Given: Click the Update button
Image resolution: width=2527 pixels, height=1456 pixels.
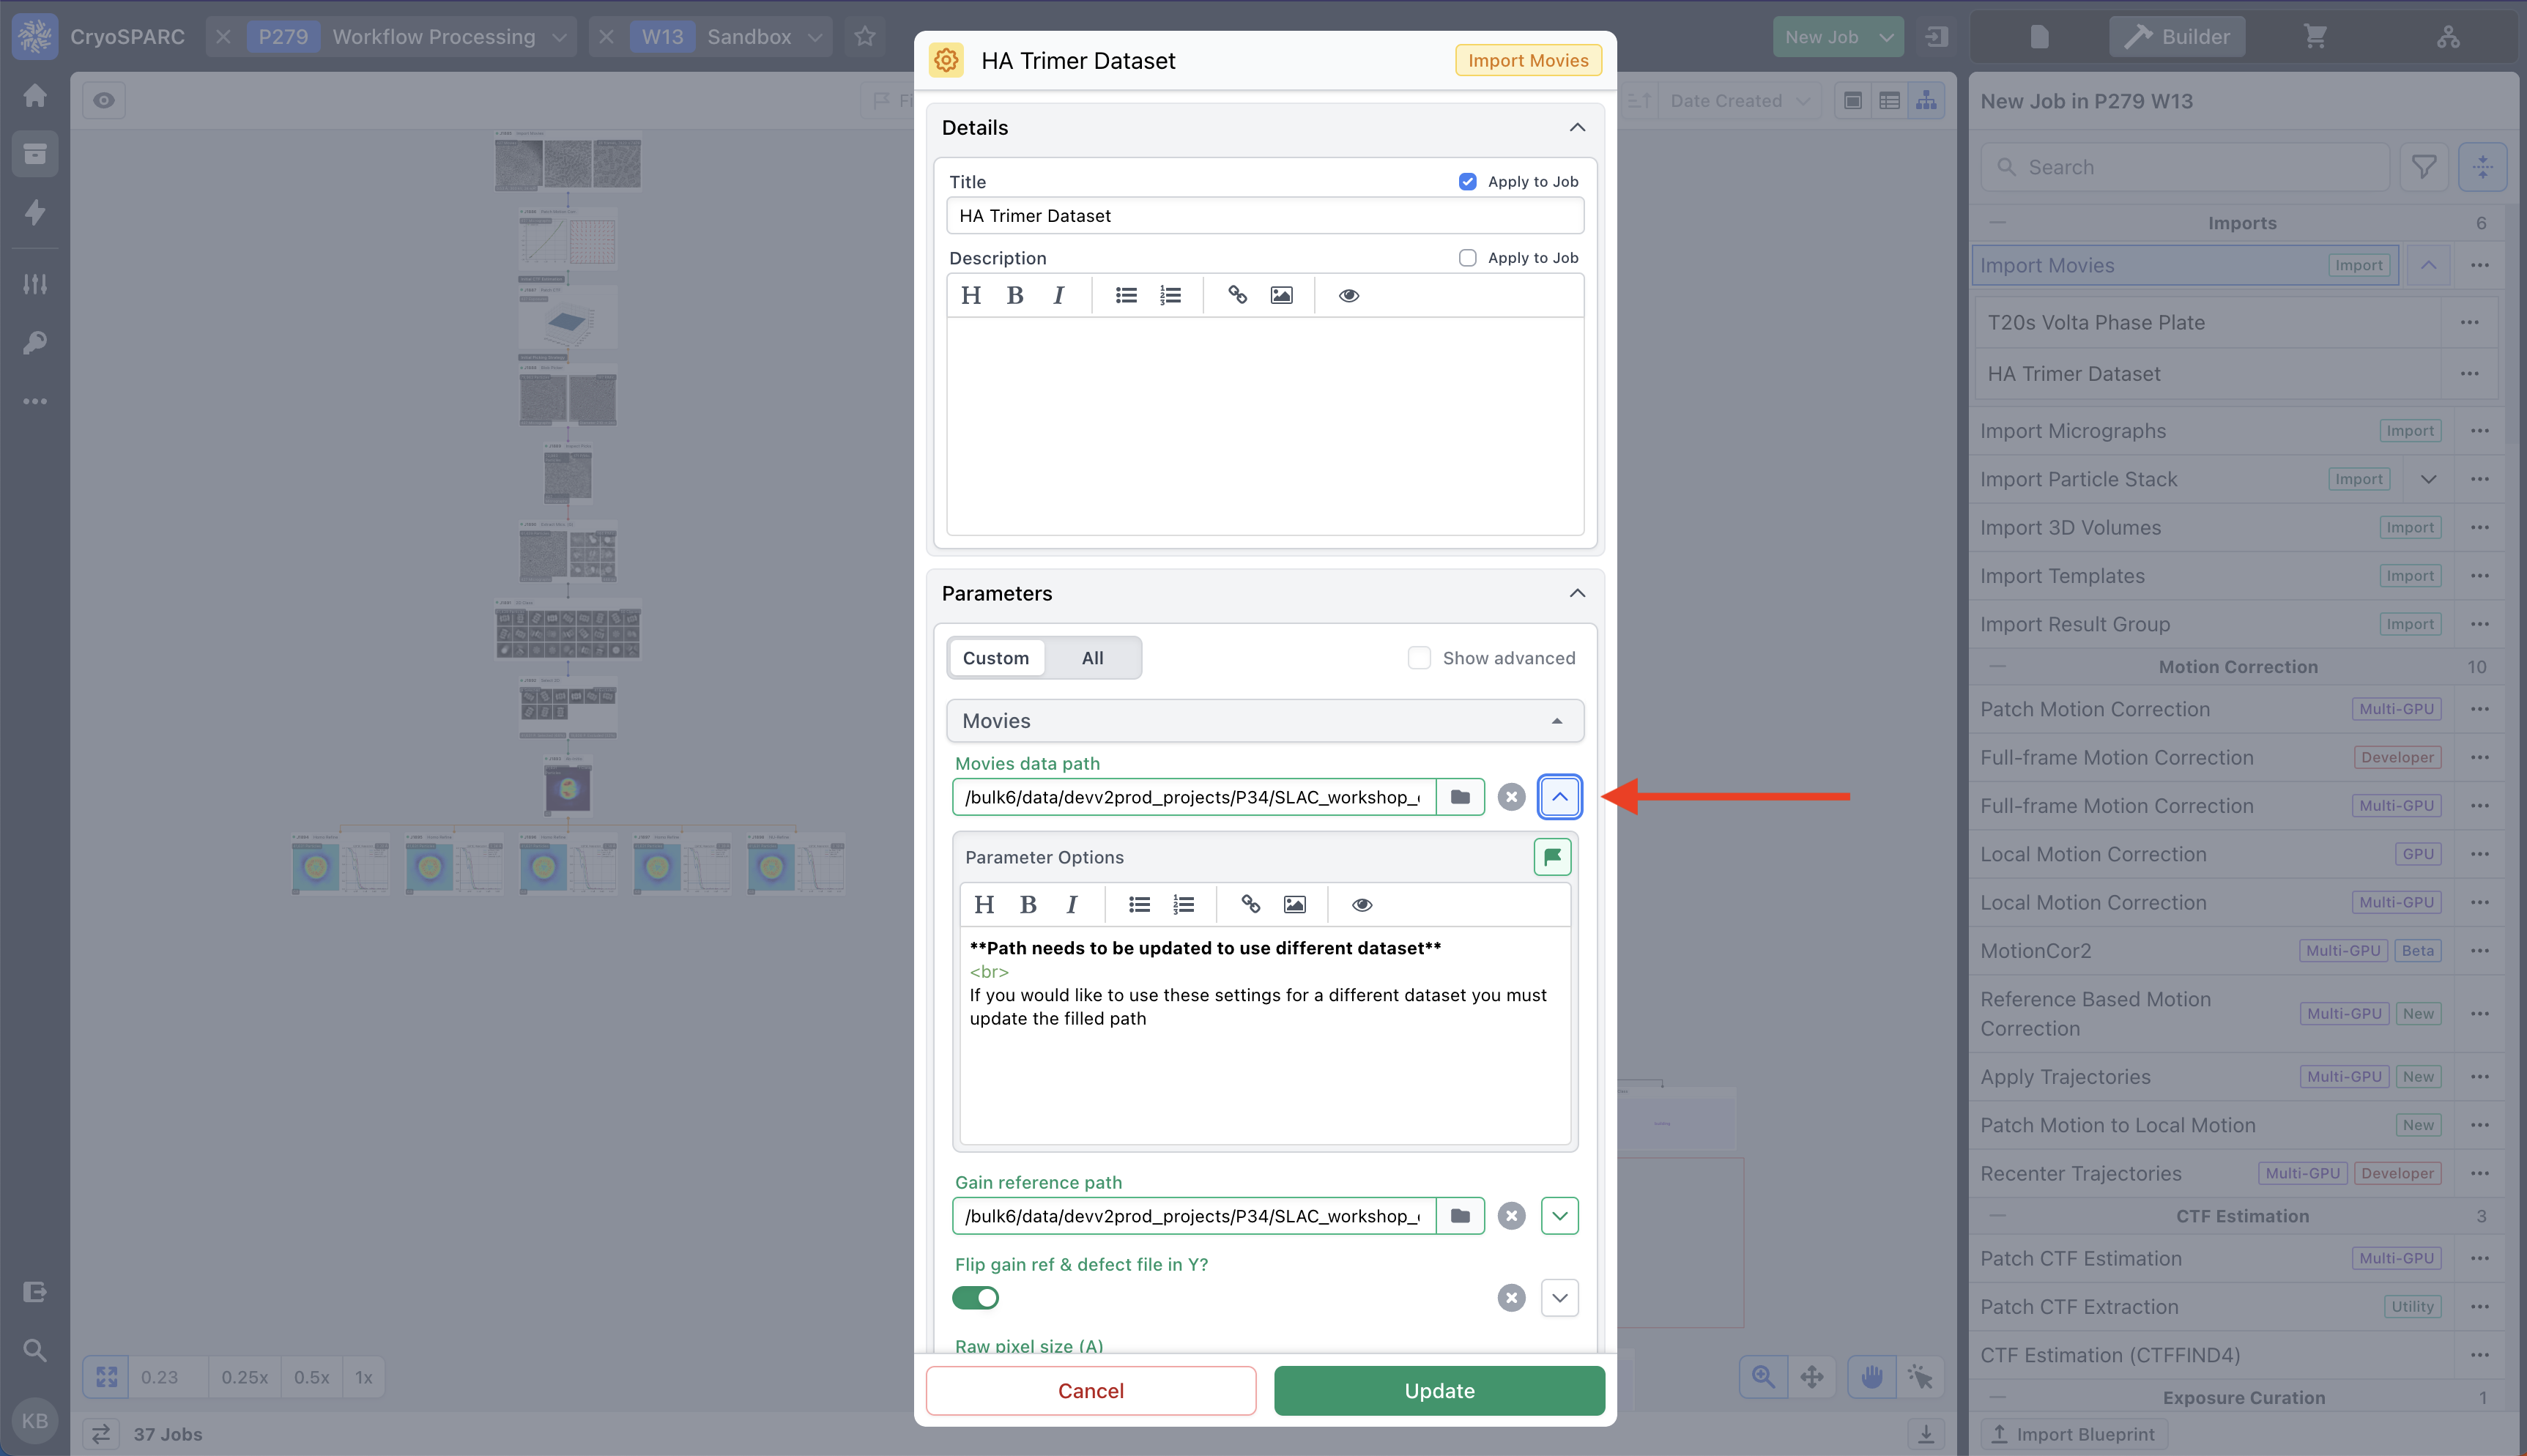Looking at the screenshot, I should tap(1438, 1391).
